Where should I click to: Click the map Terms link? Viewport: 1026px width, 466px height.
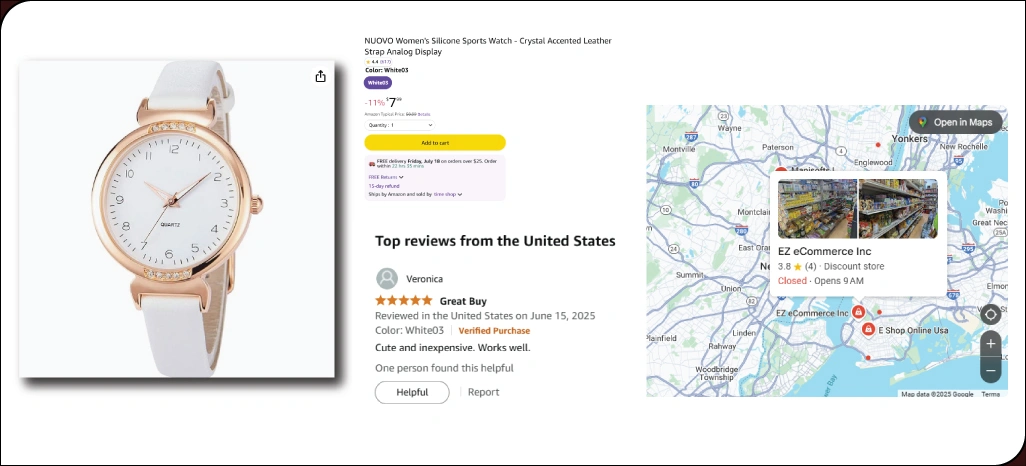point(991,394)
